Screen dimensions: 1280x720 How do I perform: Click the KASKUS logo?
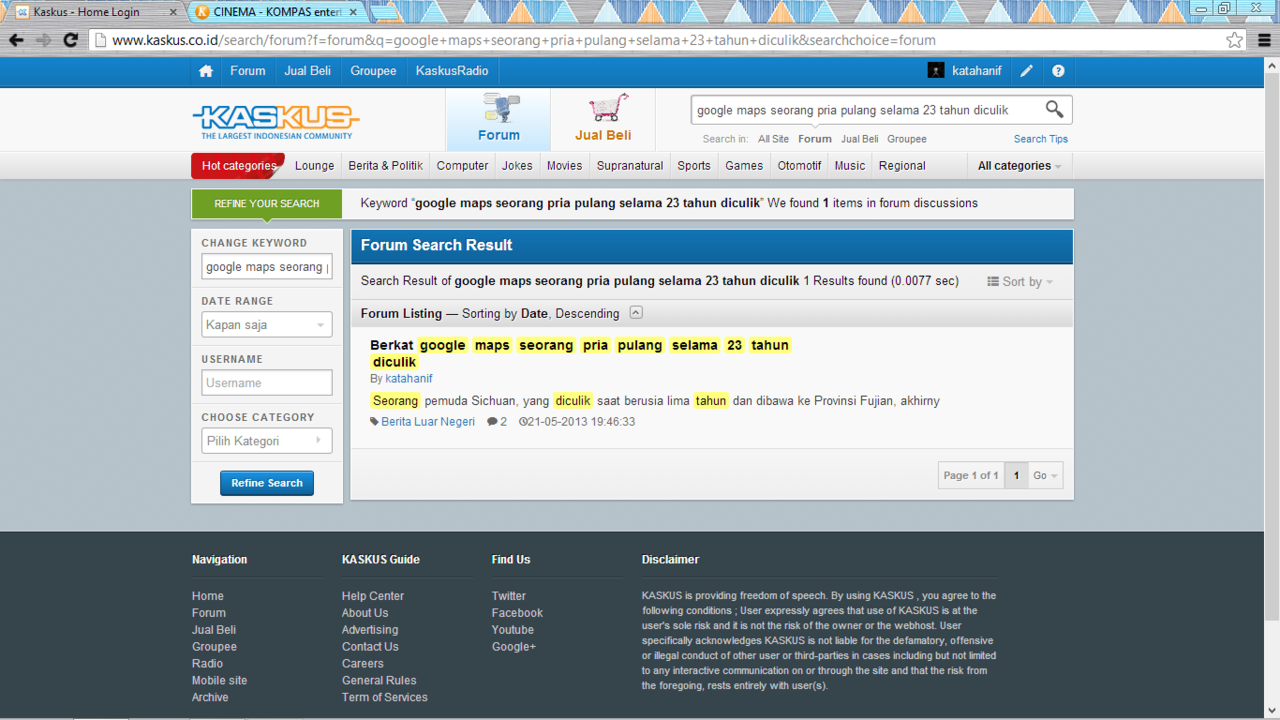click(x=276, y=121)
